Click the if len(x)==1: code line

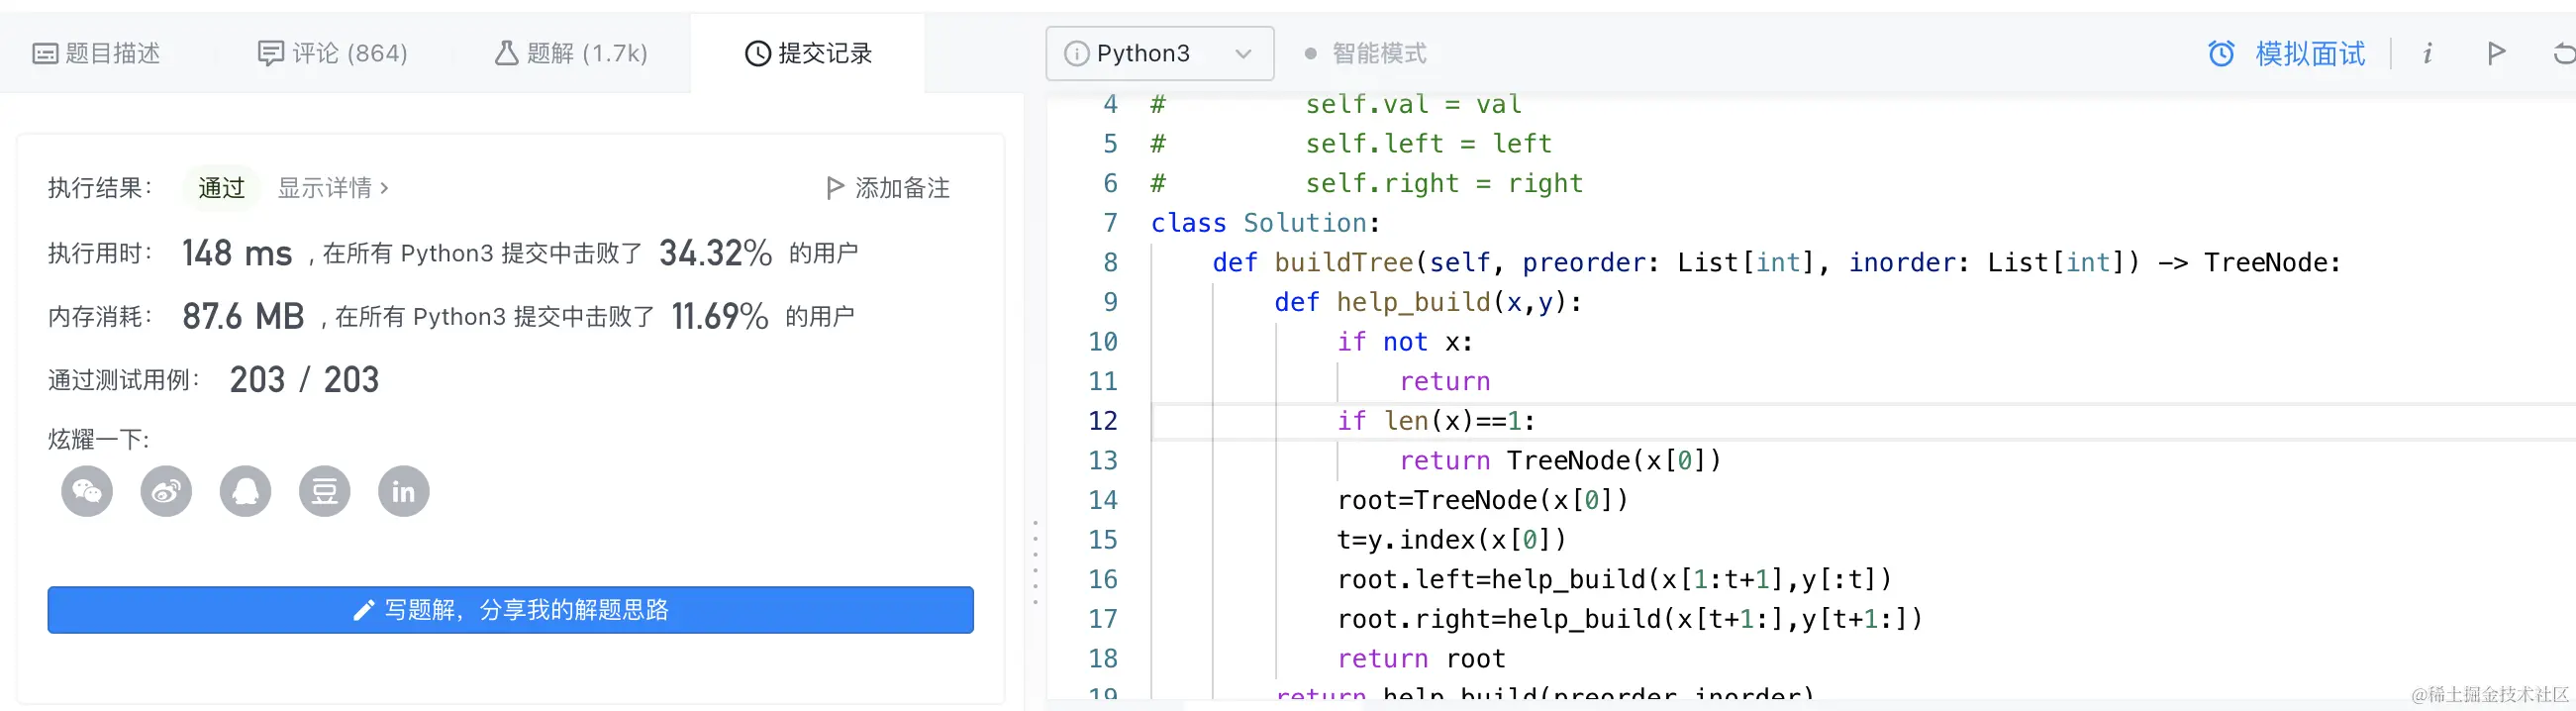click(x=1436, y=421)
